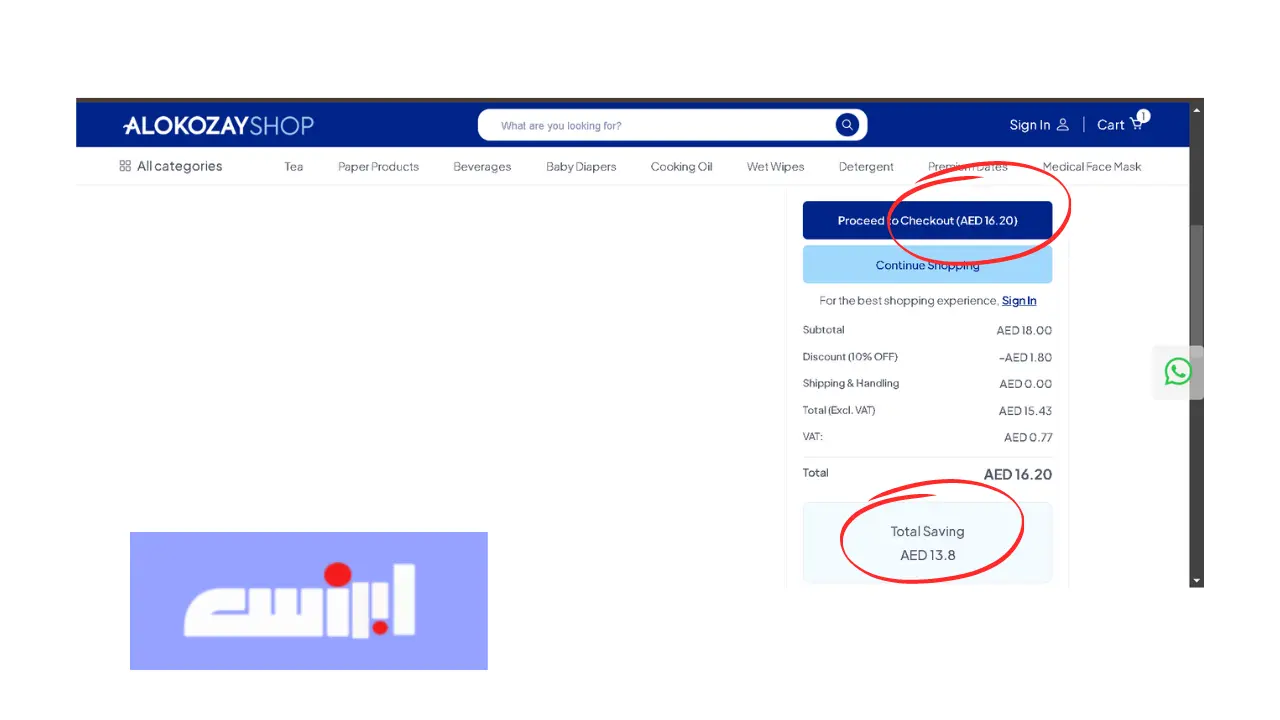
Task: Open the Cooking Oil category
Action: 681,167
